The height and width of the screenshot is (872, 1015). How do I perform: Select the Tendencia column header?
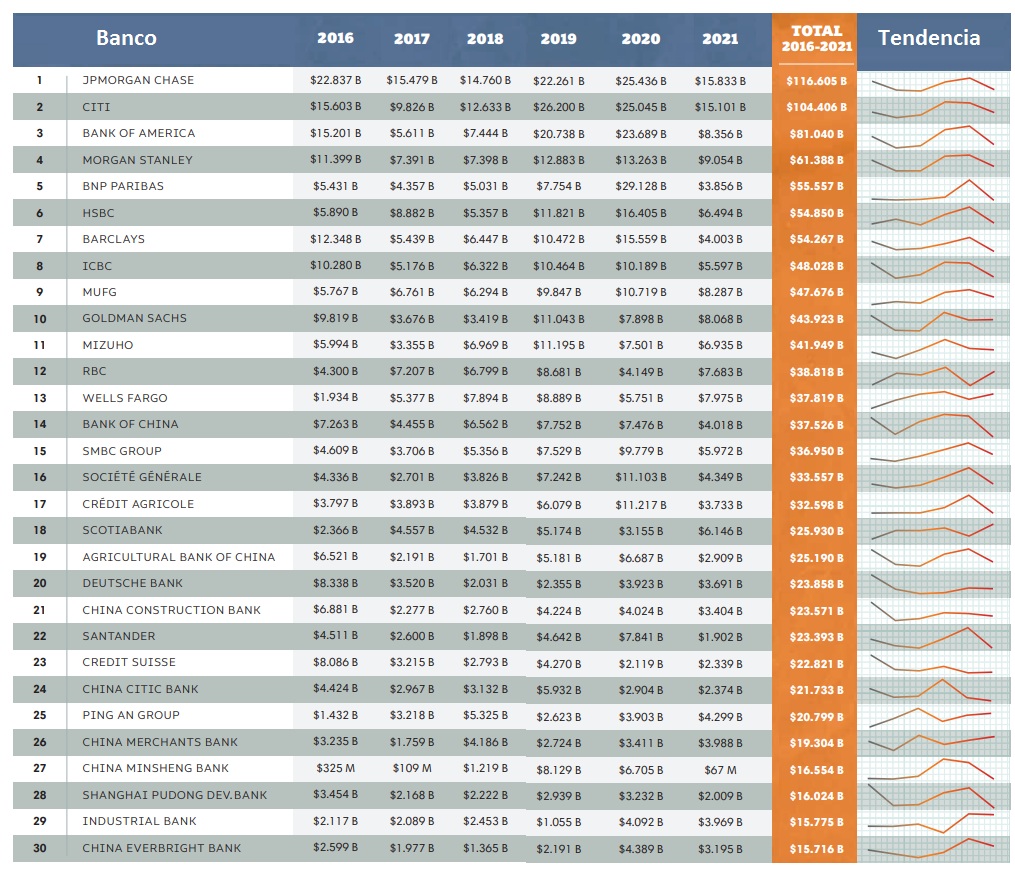(928, 39)
